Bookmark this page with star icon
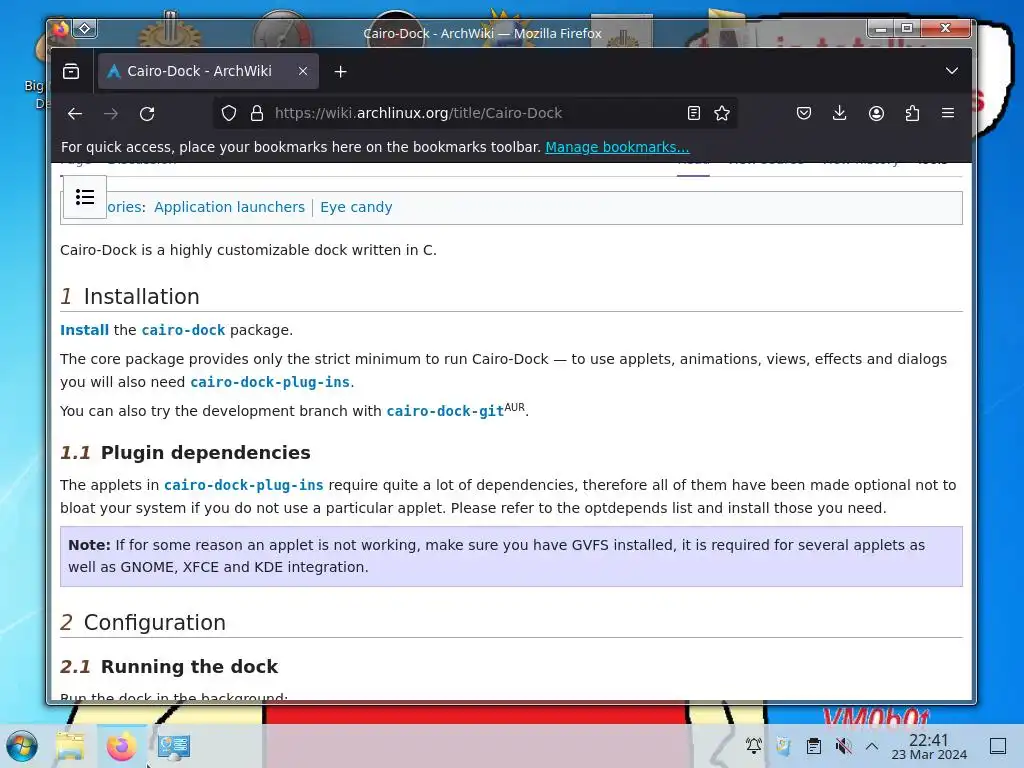The image size is (1024, 768). (x=722, y=113)
